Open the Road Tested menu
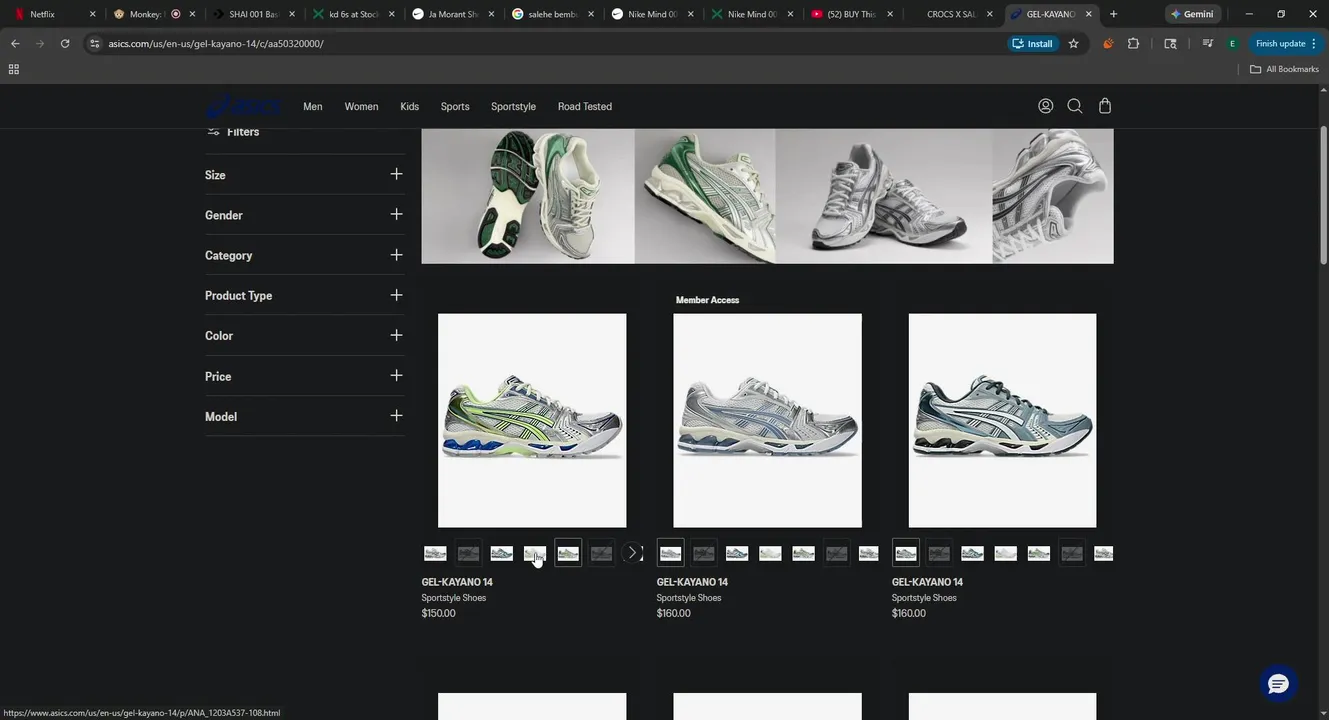 coord(585,106)
